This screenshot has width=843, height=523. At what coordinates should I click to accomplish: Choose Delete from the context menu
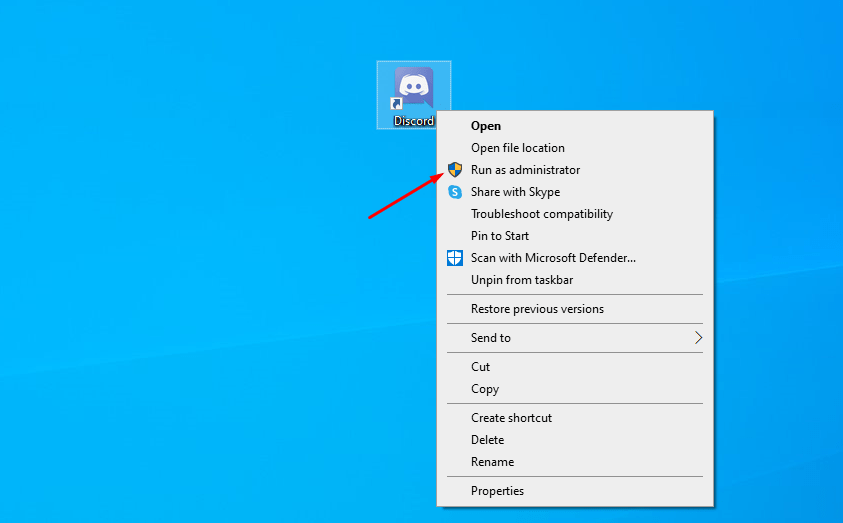575,440
